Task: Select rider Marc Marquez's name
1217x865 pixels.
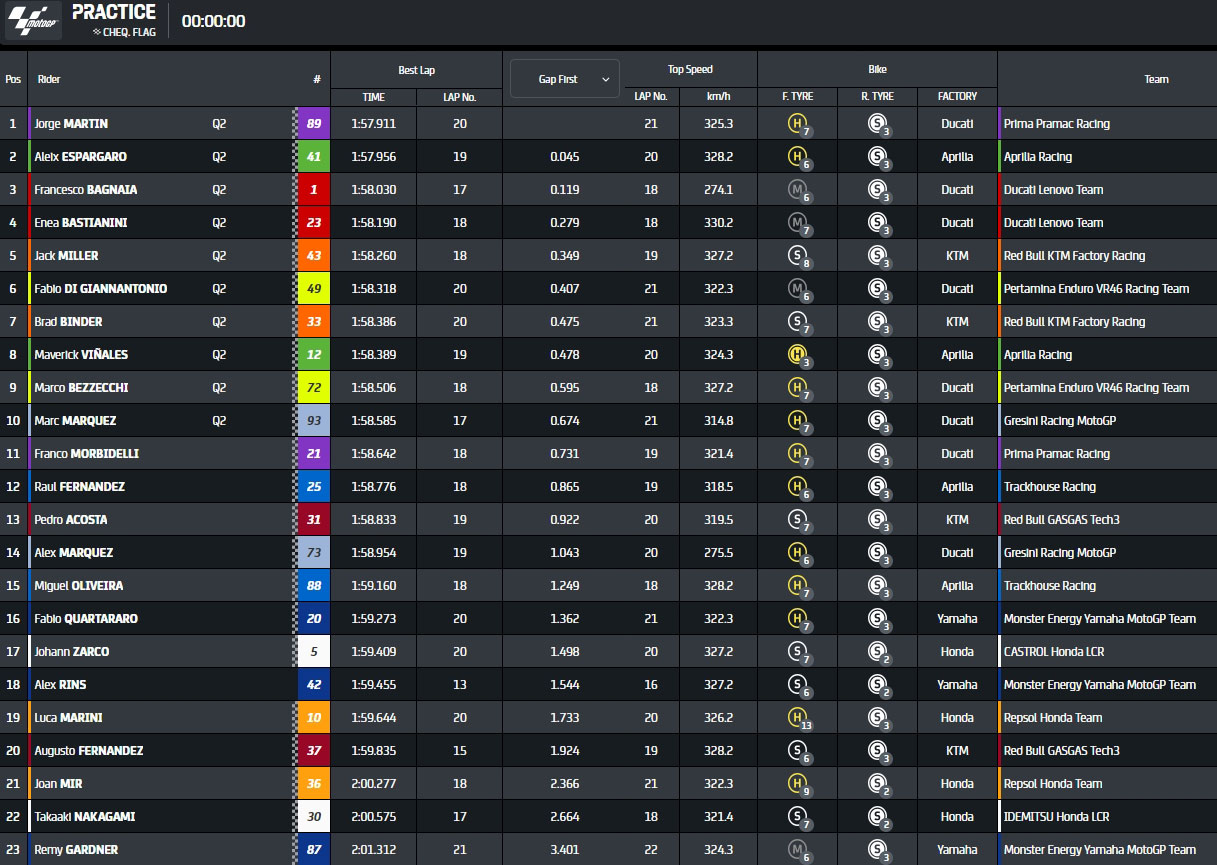Action: coord(75,421)
